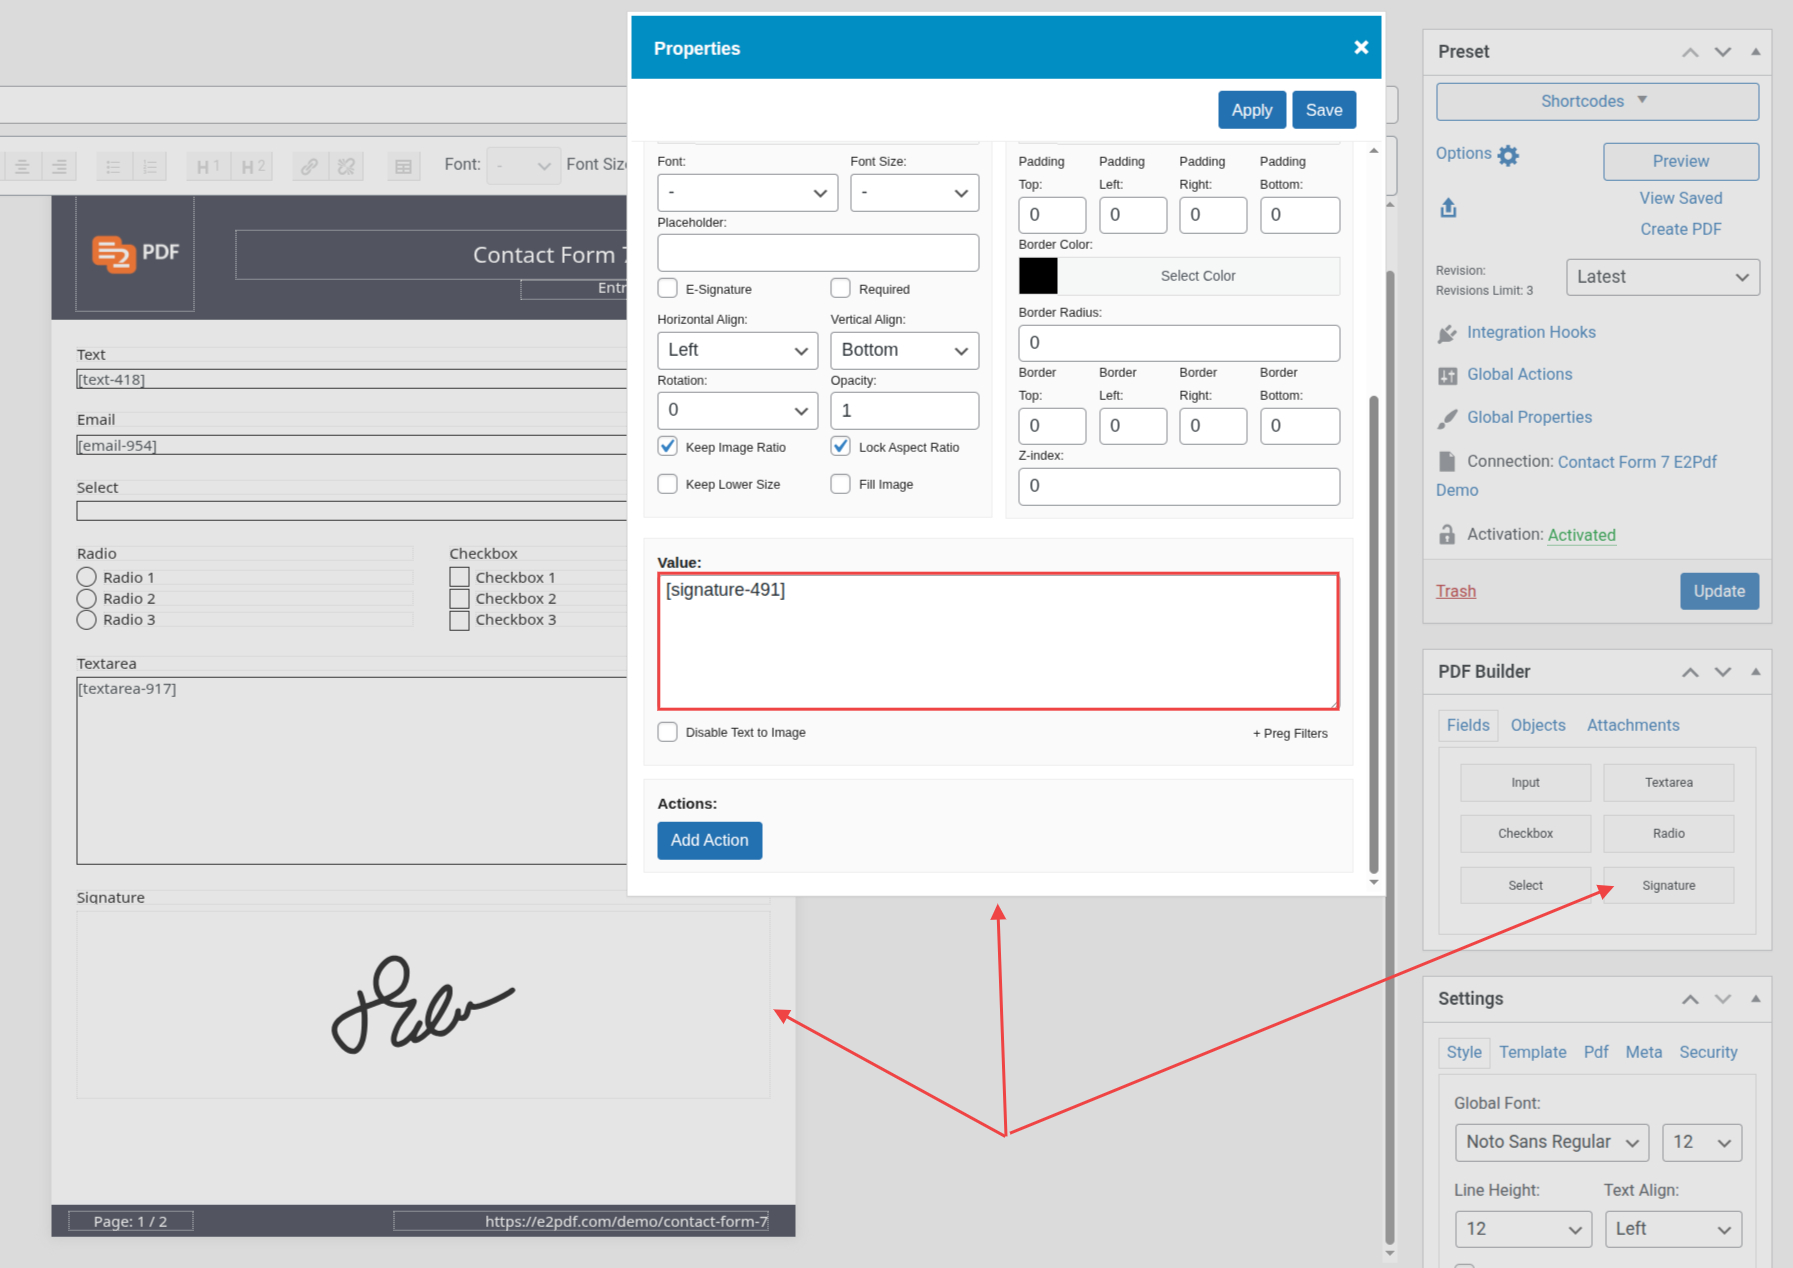This screenshot has height=1268, width=1793.
Task: Click into the Value text area
Action: click(997, 641)
